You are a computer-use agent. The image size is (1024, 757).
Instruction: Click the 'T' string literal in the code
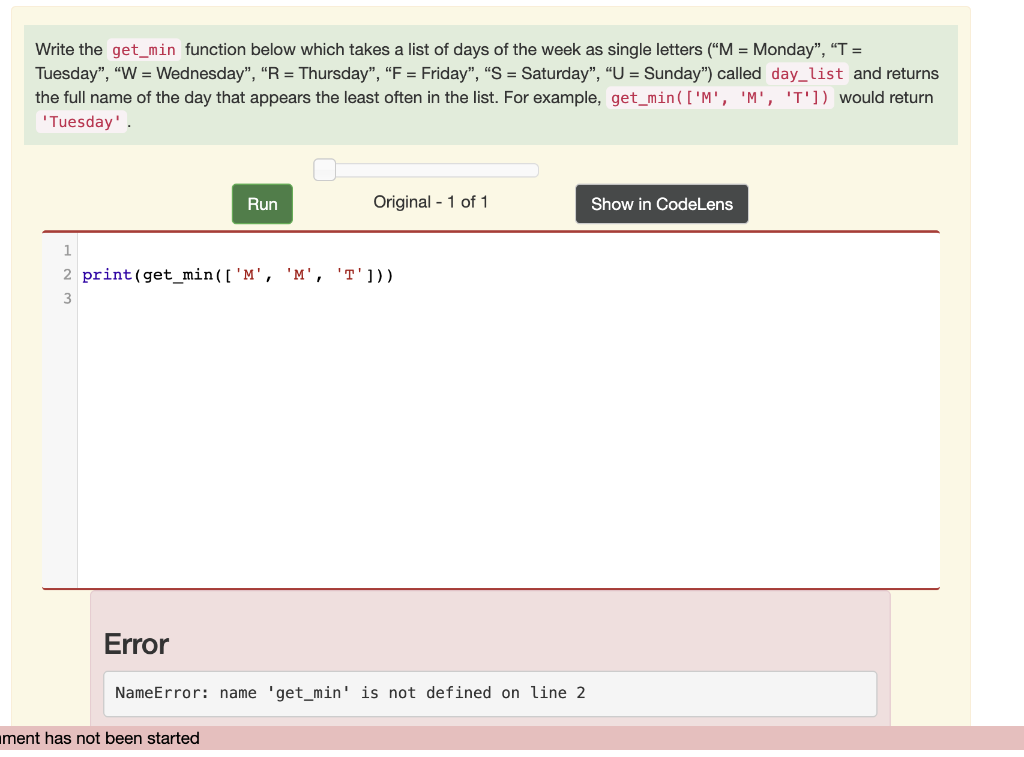pyautogui.click(x=350, y=274)
